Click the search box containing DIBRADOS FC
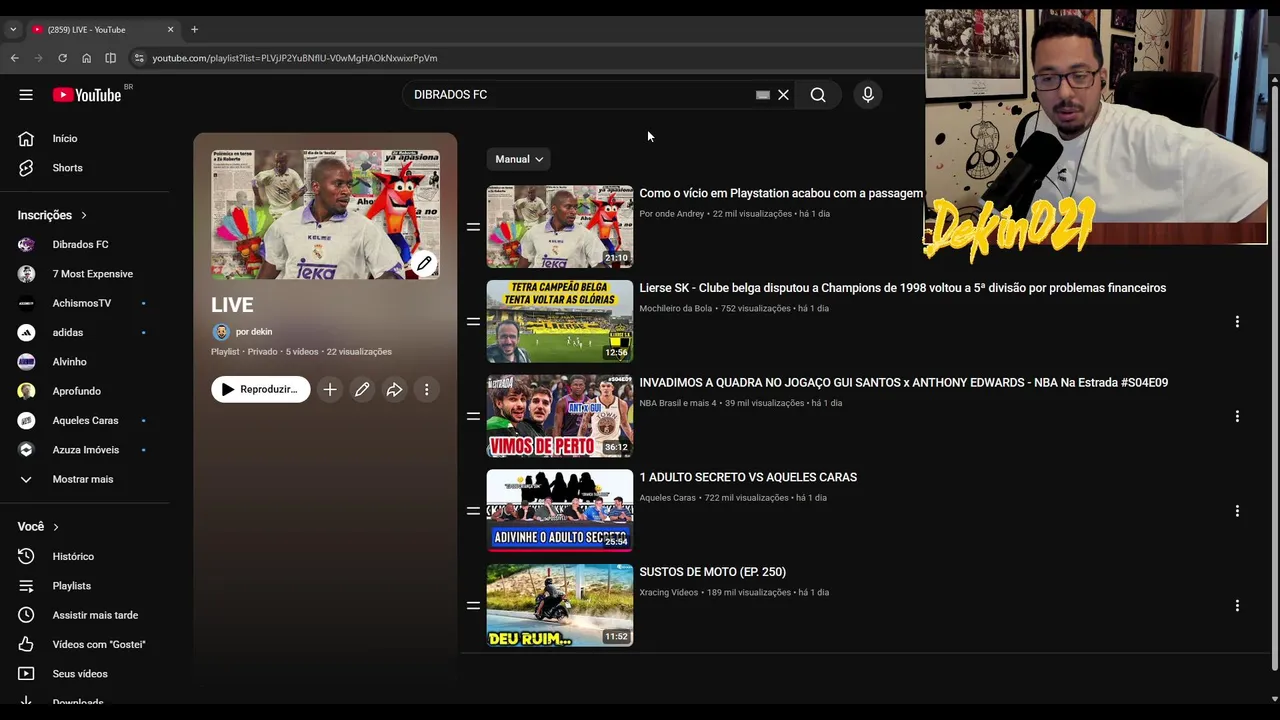Image resolution: width=1280 pixels, height=720 pixels. tap(580, 95)
